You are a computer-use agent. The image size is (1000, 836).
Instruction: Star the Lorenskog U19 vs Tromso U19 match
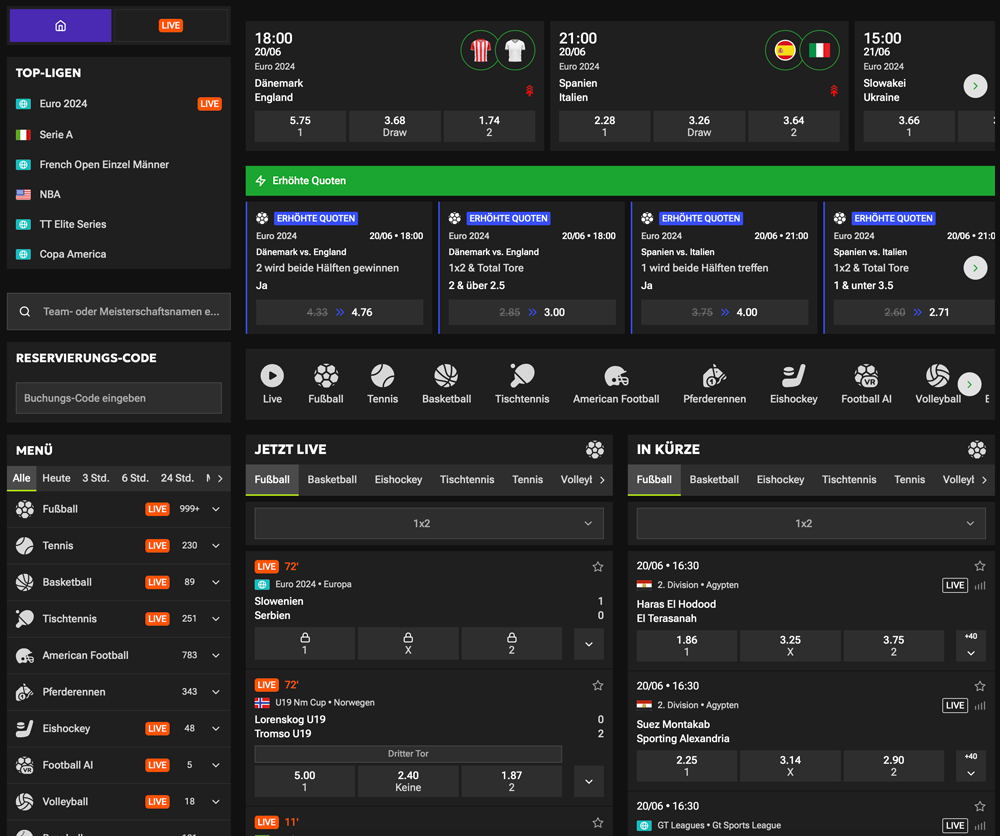click(598, 686)
